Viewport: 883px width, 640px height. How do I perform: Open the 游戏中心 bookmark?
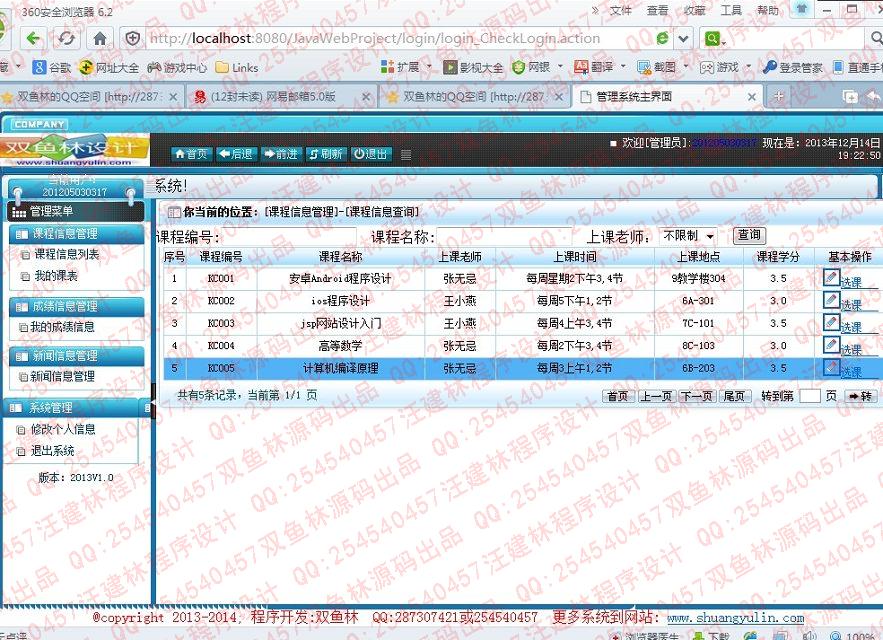(177, 68)
